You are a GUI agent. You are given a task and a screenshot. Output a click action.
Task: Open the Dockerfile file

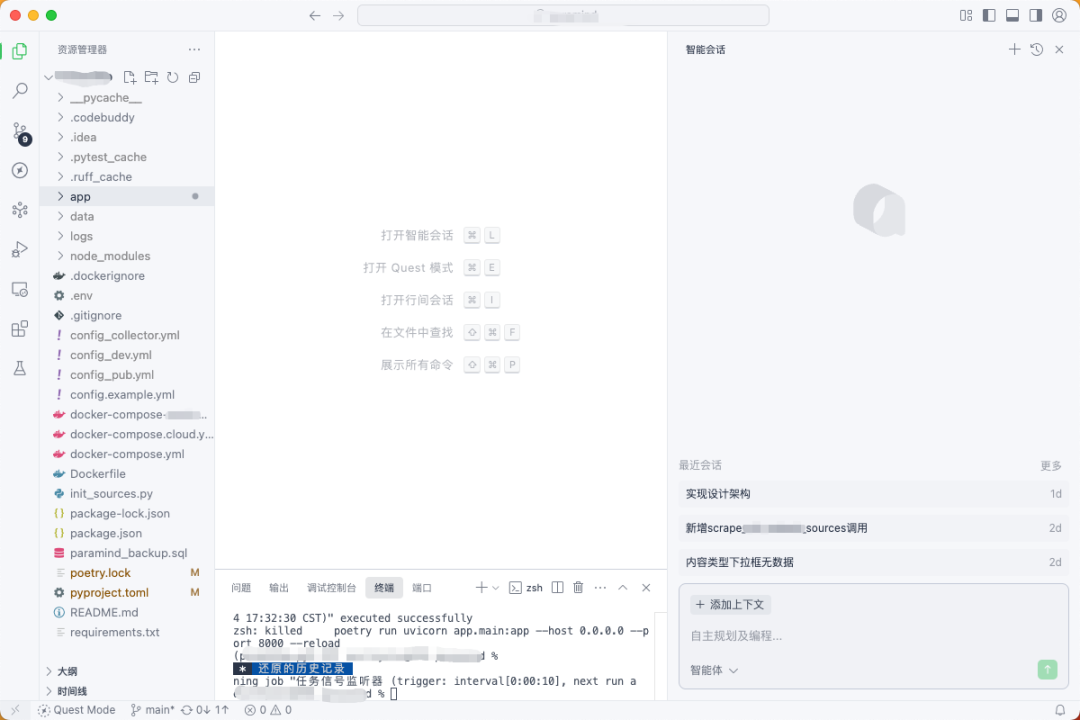click(x=127, y=473)
